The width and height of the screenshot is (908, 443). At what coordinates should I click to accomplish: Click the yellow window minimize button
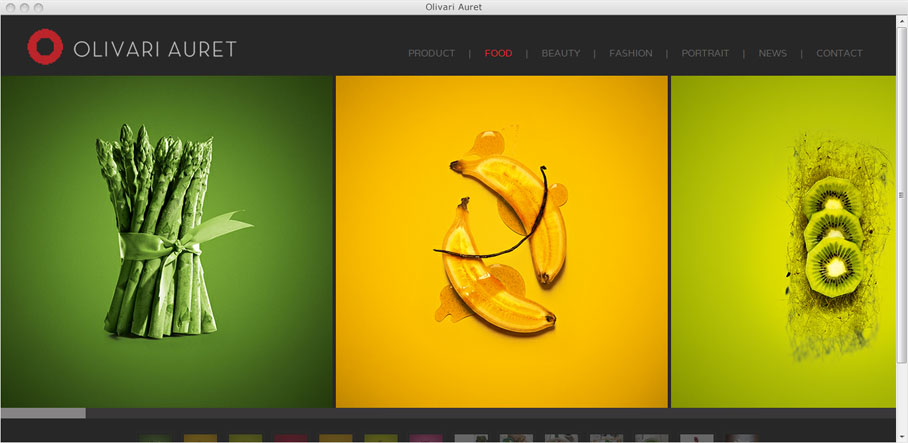pos(24,8)
